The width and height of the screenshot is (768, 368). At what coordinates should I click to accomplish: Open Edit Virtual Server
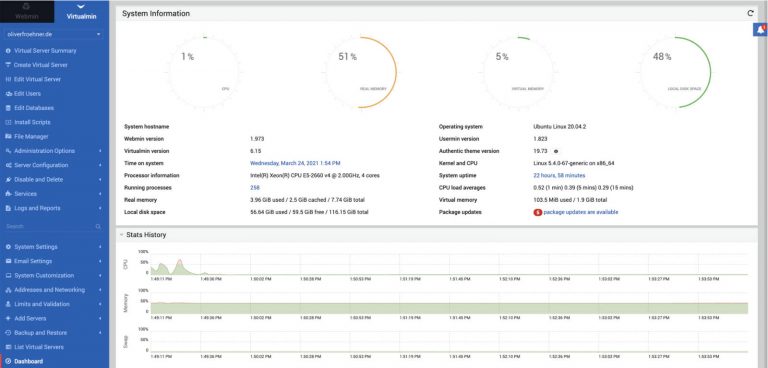[38, 79]
